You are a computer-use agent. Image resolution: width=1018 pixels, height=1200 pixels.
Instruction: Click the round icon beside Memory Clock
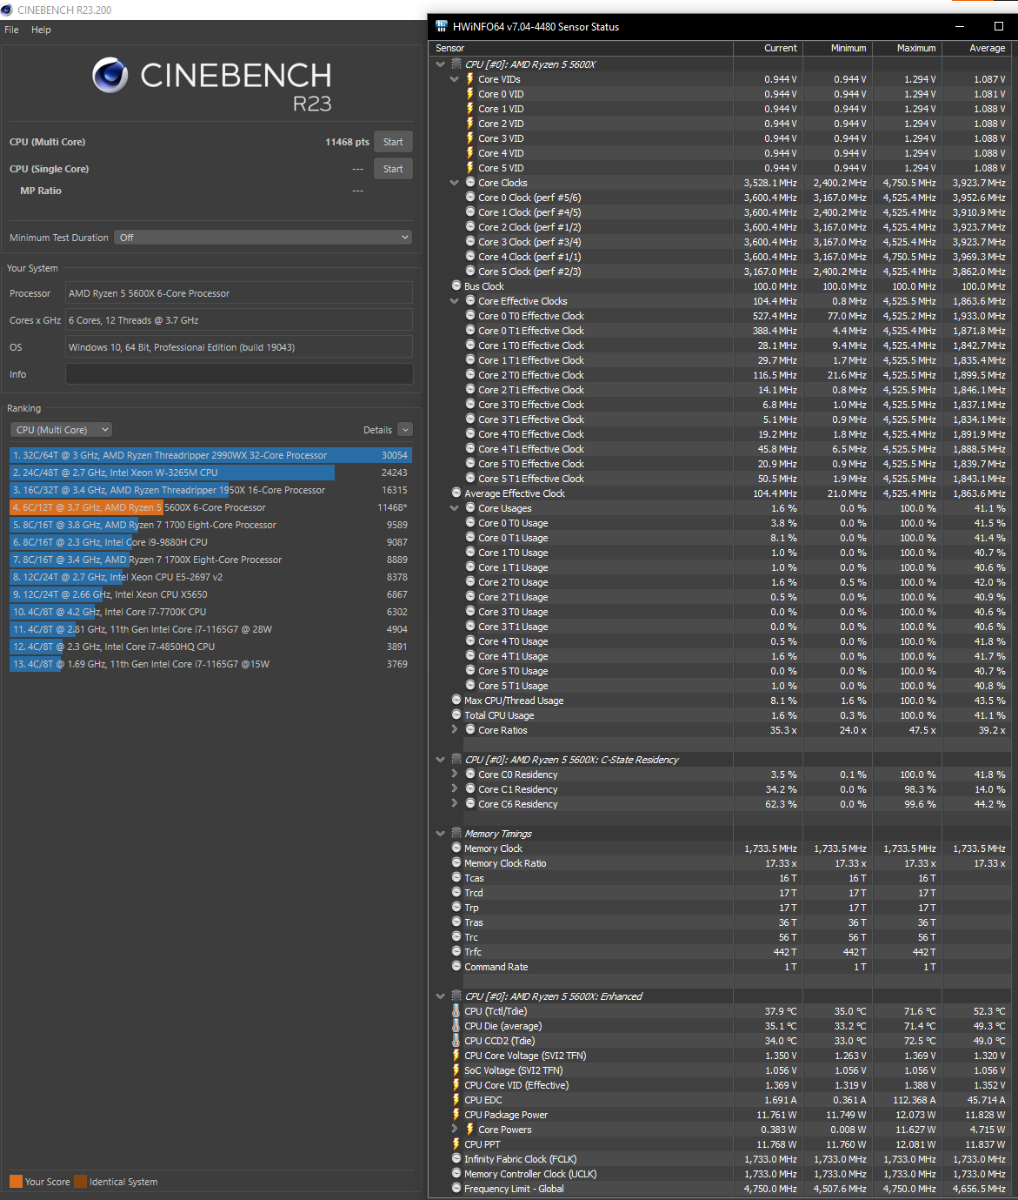coord(457,848)
